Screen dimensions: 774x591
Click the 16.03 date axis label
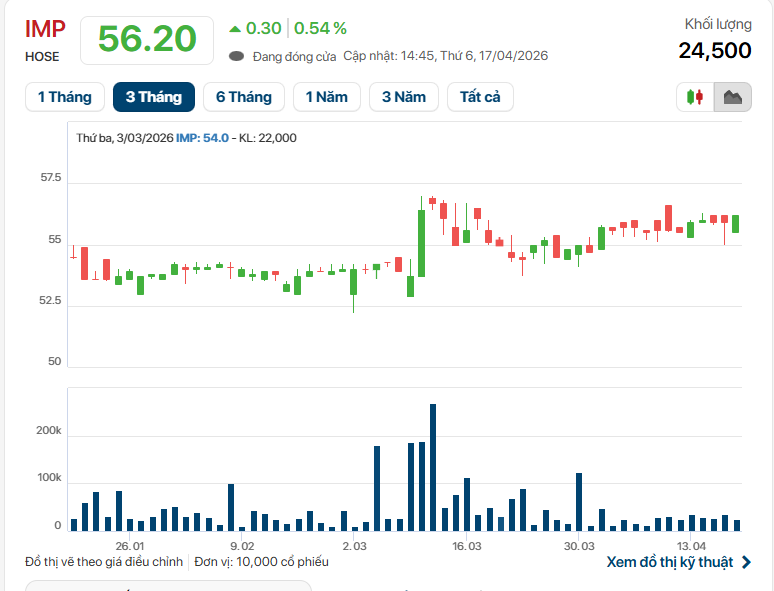point(466,546)
